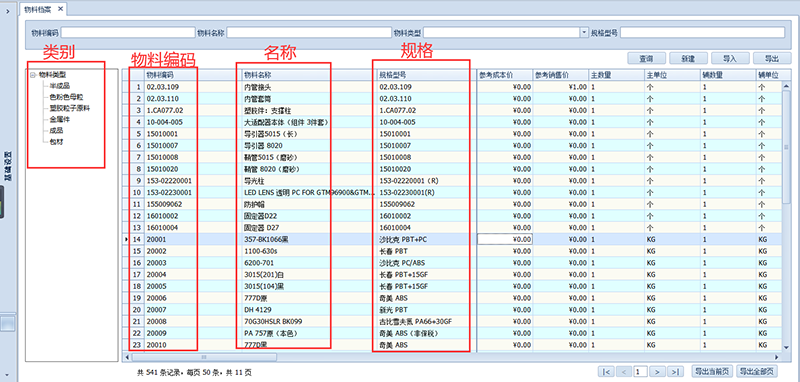Sort by the 参考成本价 column header
Viewport: 800px width, 382px height.
pos(505,75)
